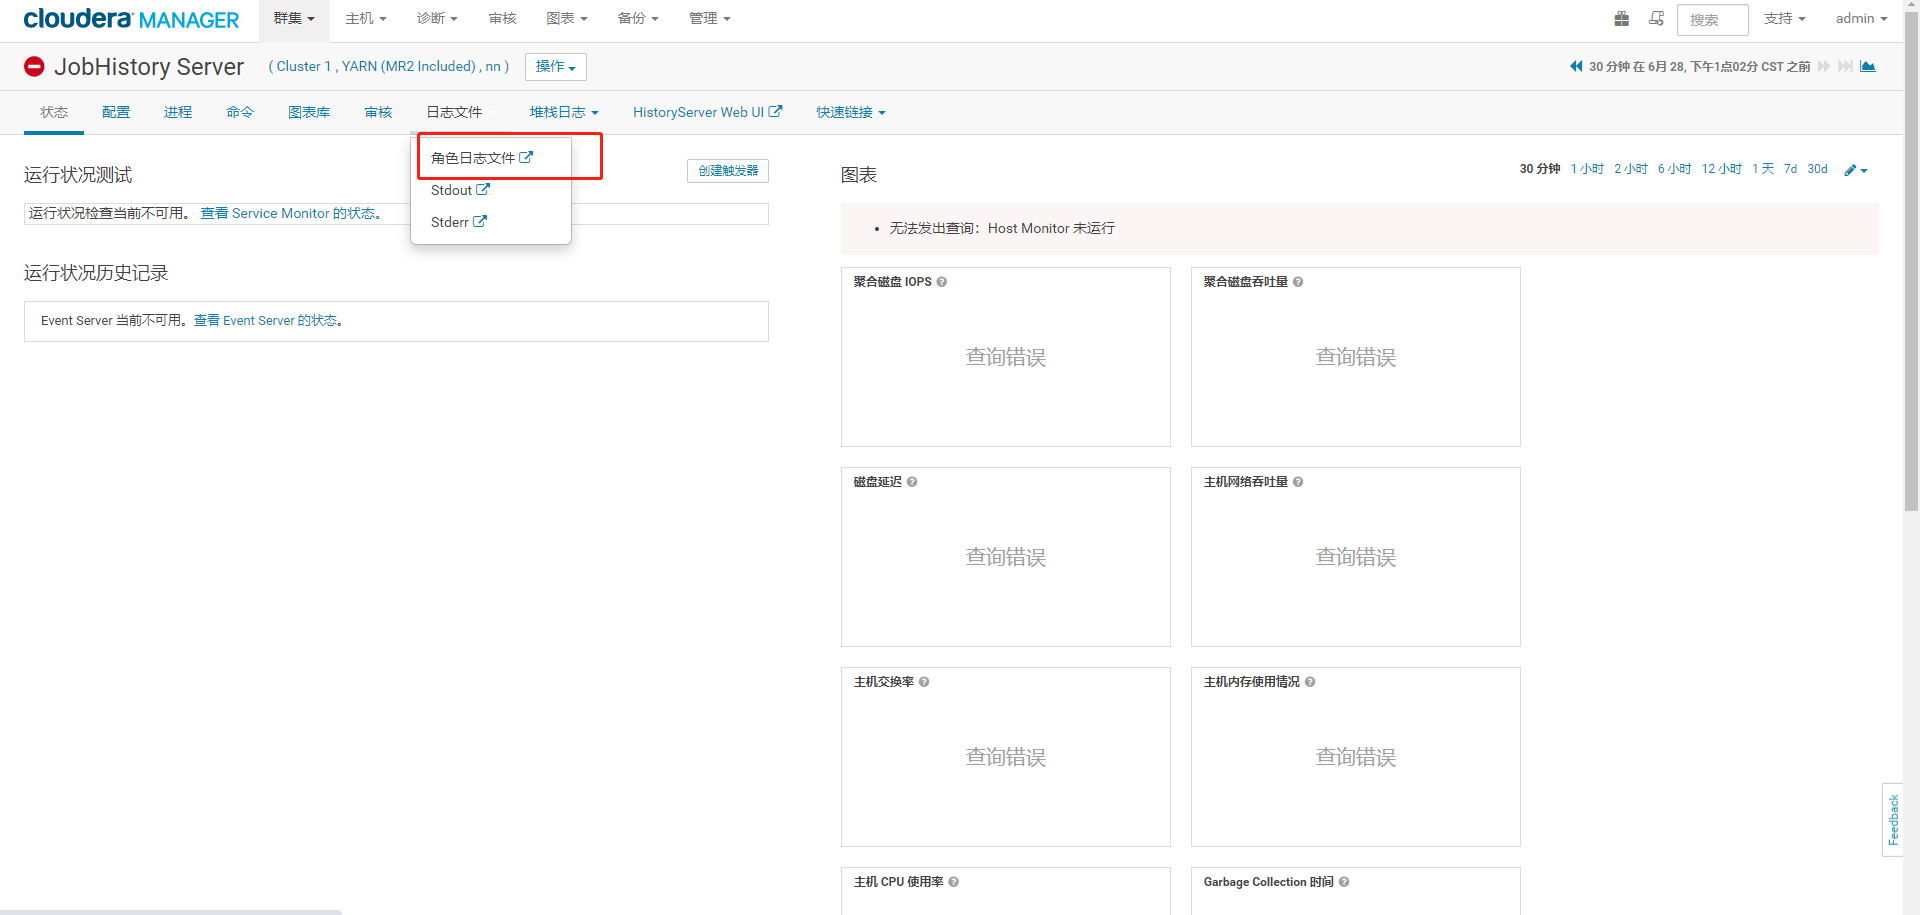Expand the 主机 menu
The height and width of the screenshot is (915, 1920).
[x=366, y=19]
